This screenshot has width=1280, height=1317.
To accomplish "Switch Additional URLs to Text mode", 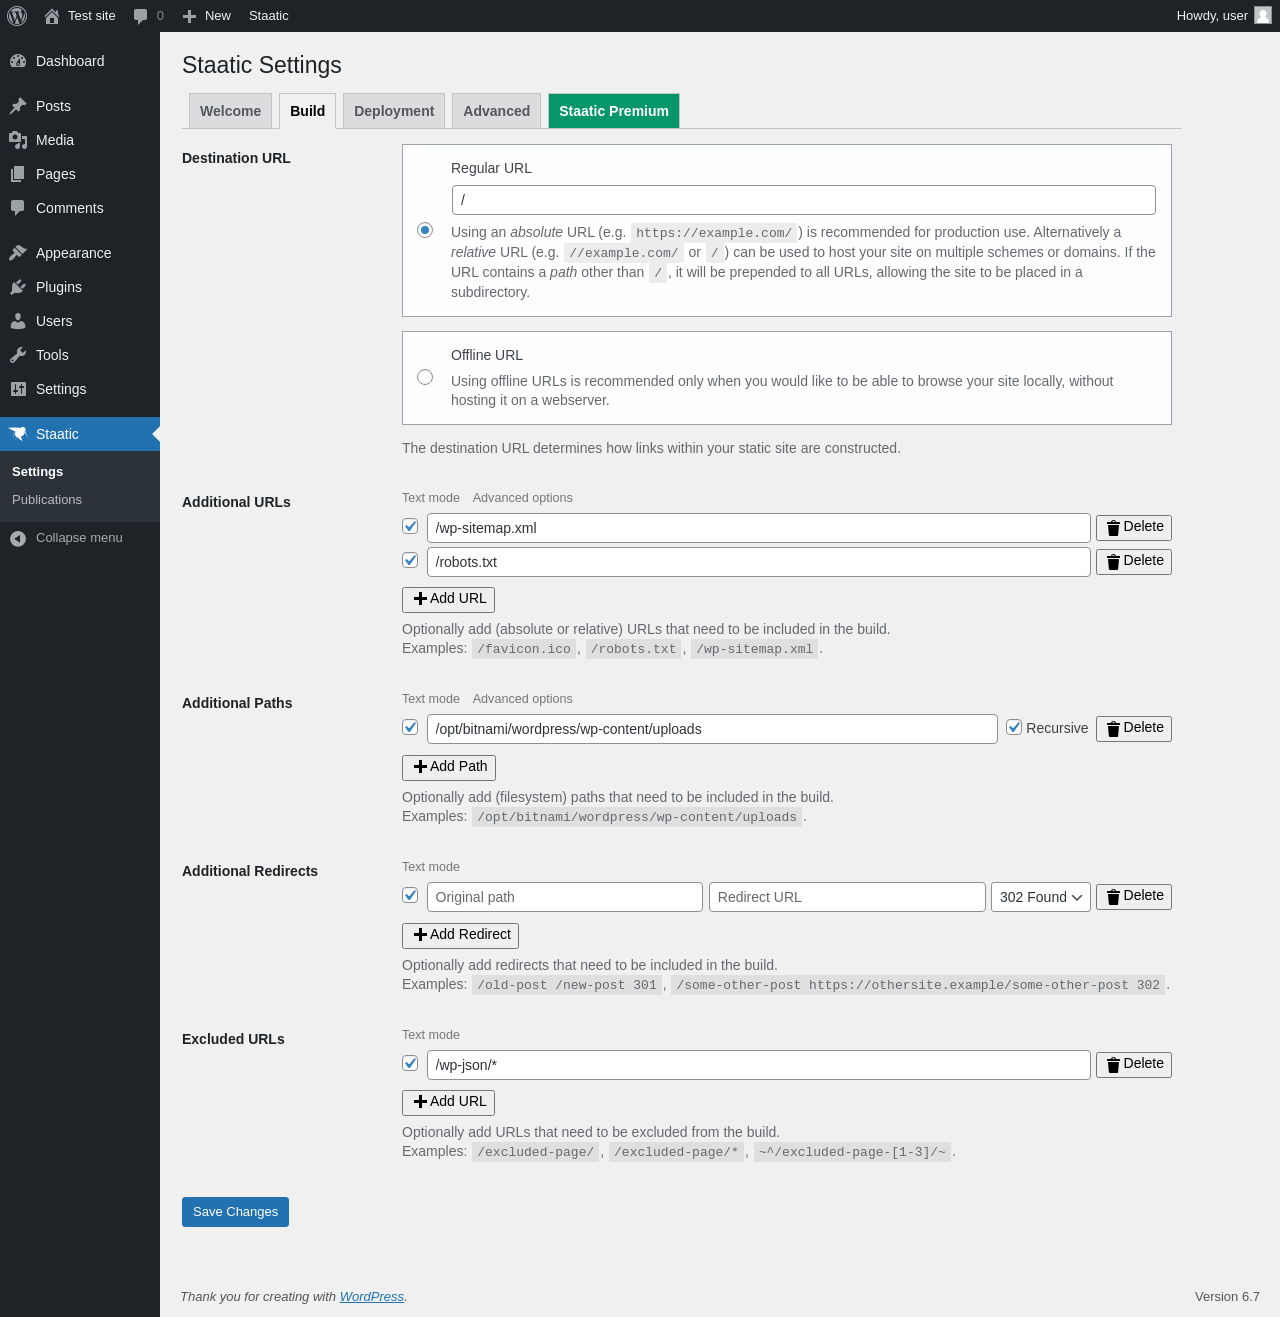I will 431,498.
